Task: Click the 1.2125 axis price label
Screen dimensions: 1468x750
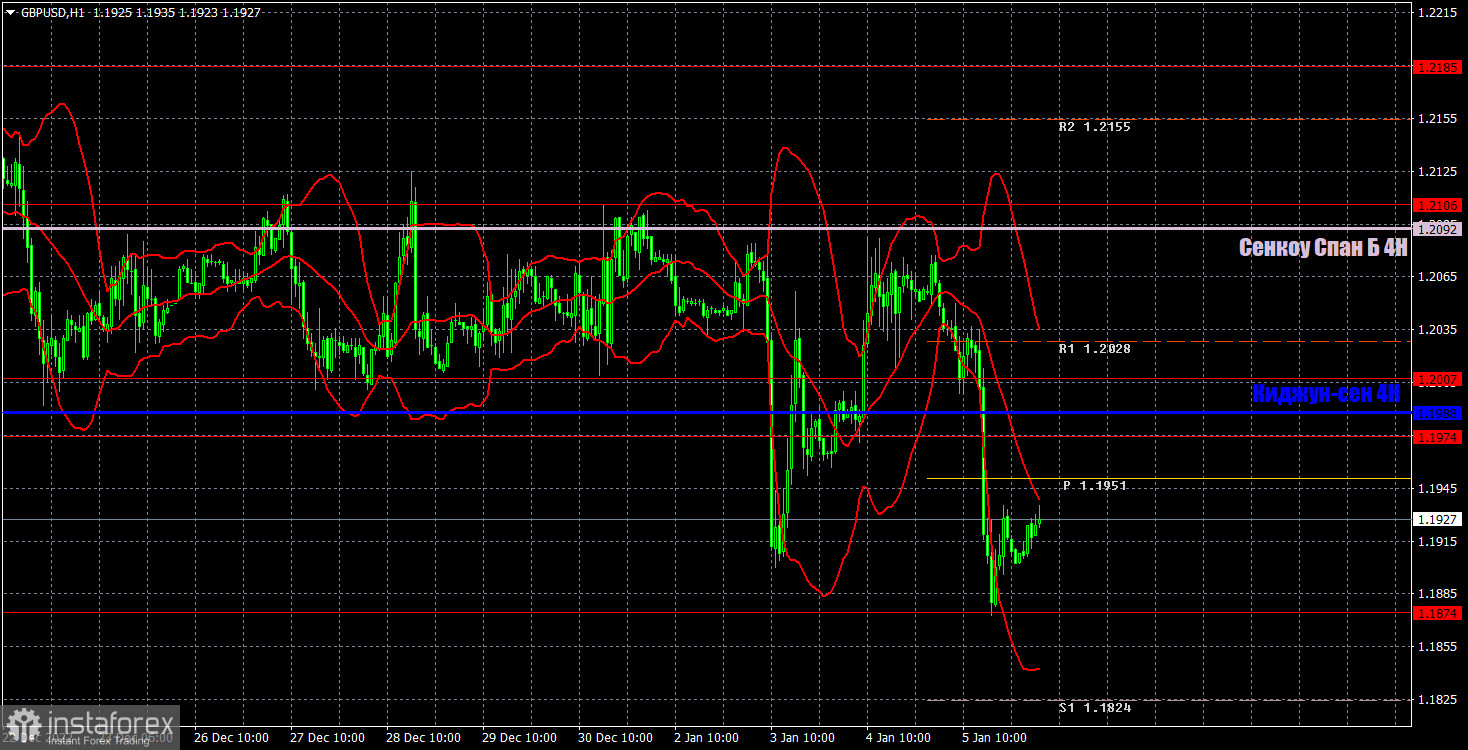Action: (1437, 171)
